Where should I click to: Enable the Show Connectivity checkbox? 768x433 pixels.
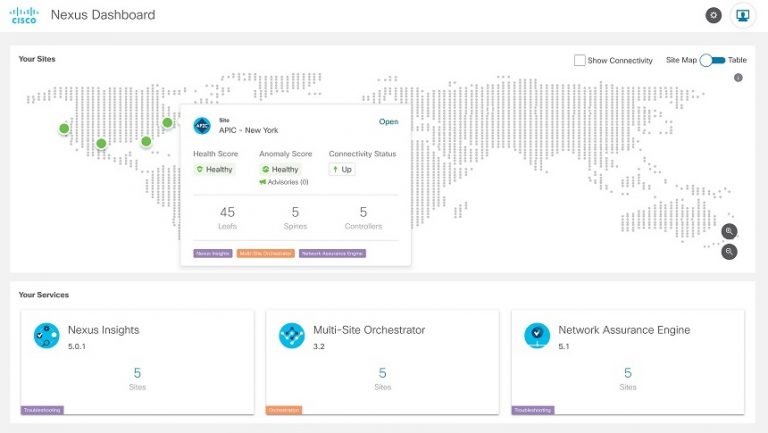(579, 60)
